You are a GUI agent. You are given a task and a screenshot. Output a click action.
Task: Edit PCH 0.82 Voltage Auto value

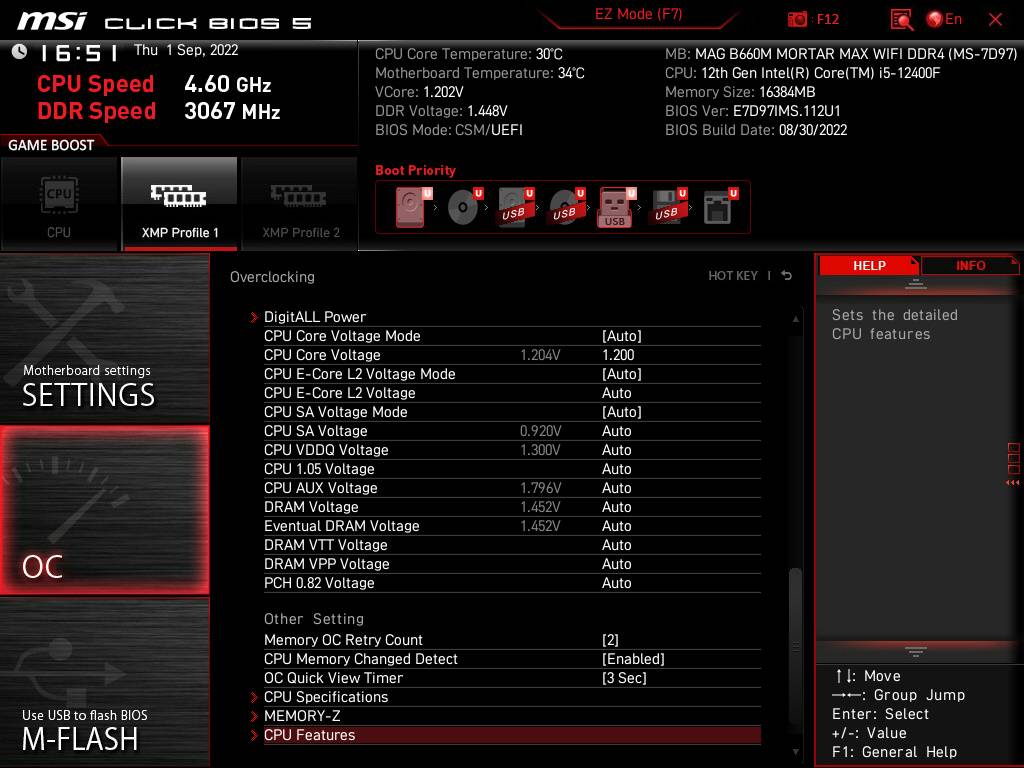pyautogui.click(x=616, y=582)
